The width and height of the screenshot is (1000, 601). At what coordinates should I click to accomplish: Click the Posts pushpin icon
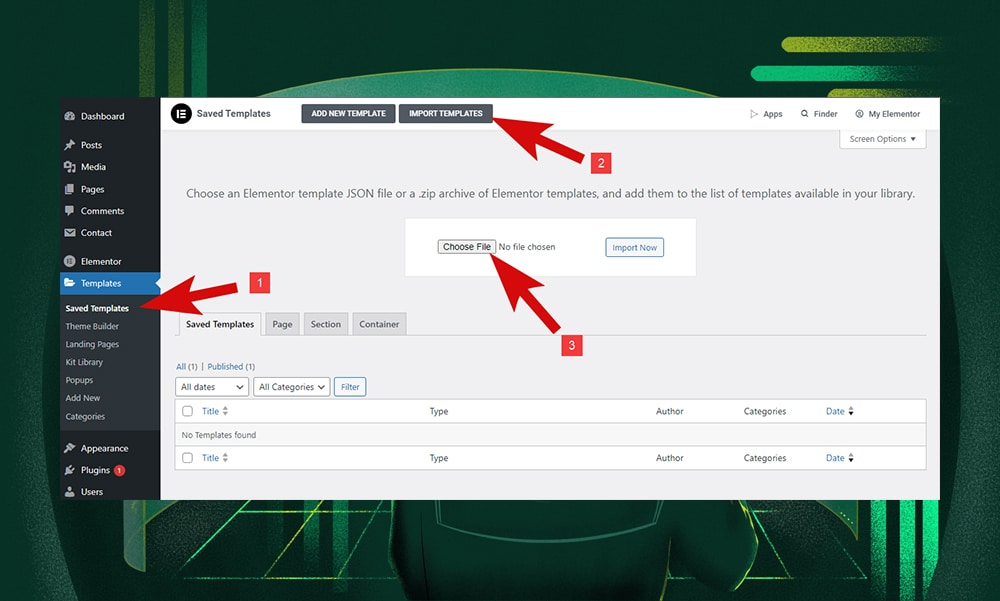70,145
